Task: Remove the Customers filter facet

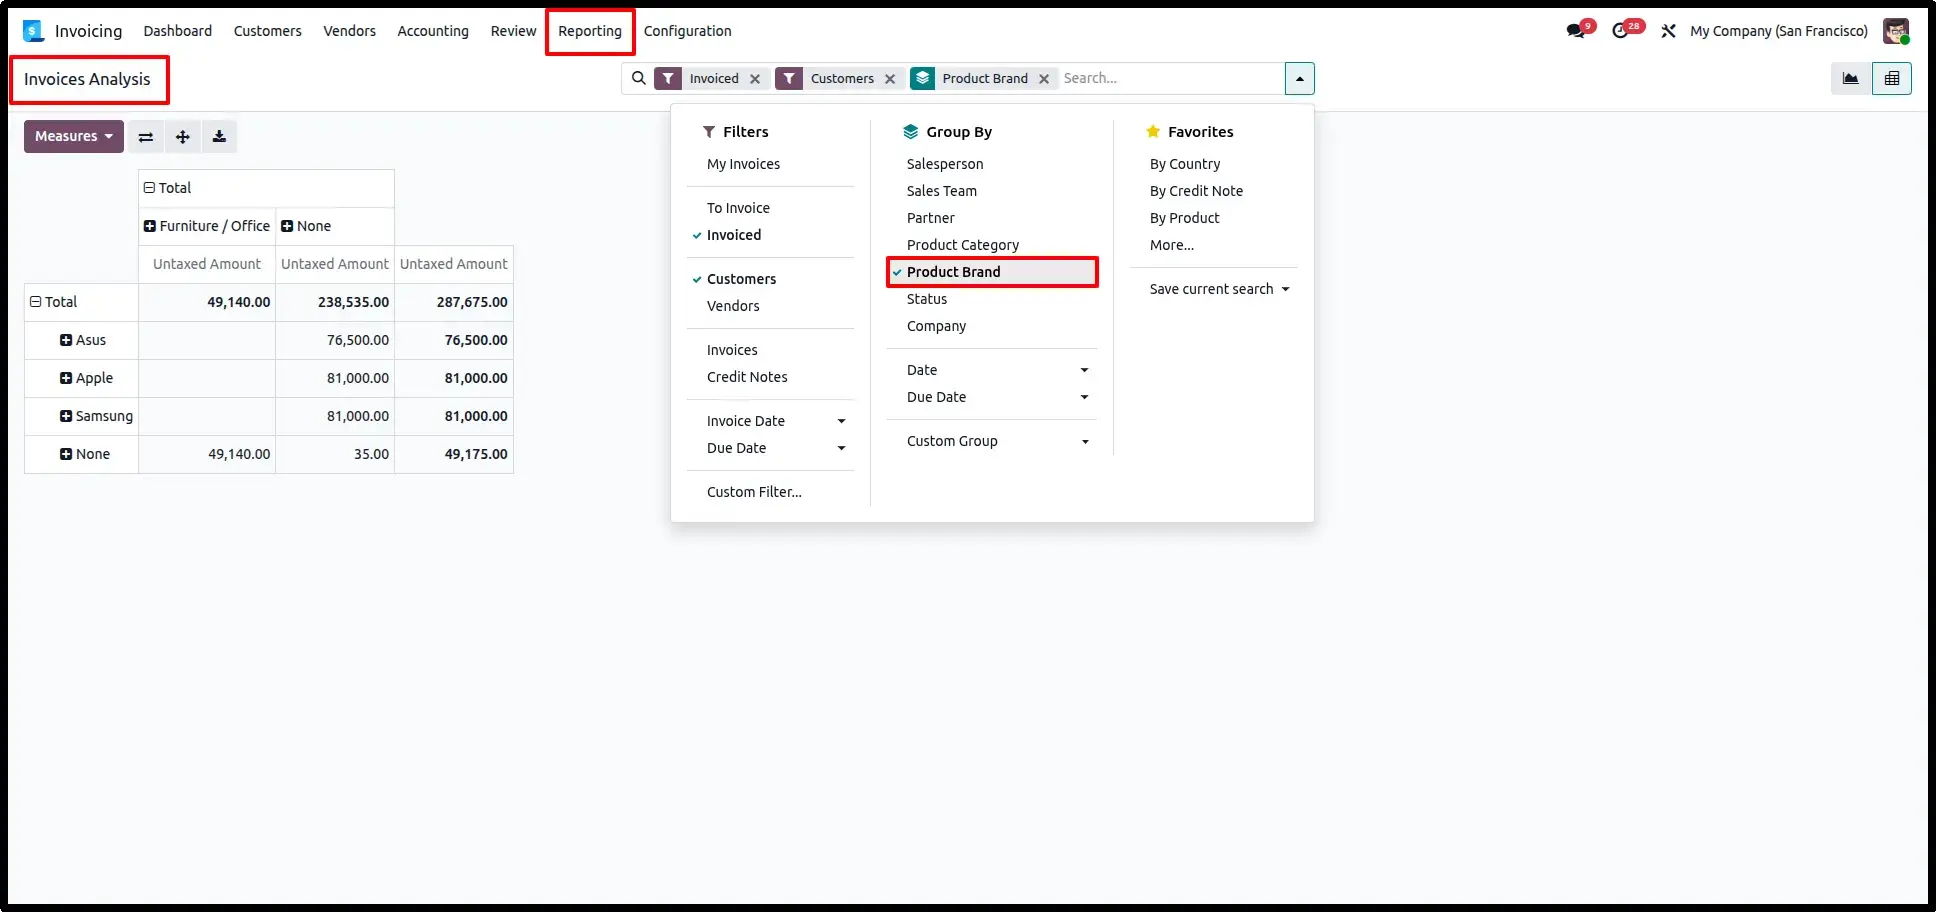Action: tap(890, 79)
